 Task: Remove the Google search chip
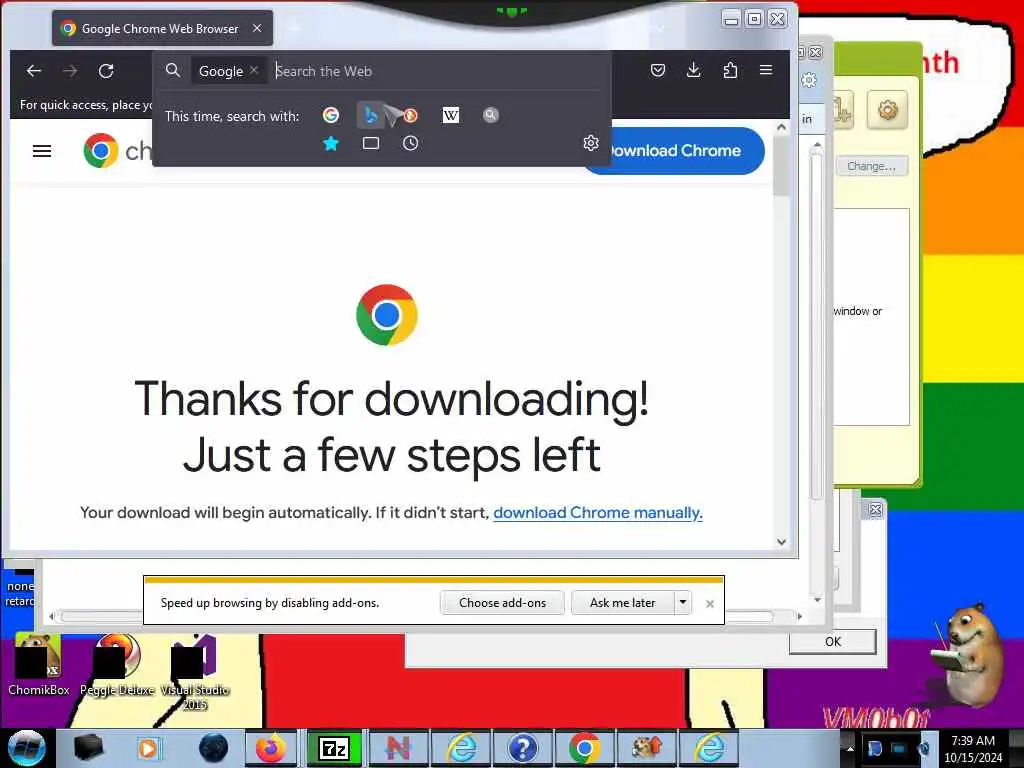[254, 70]
